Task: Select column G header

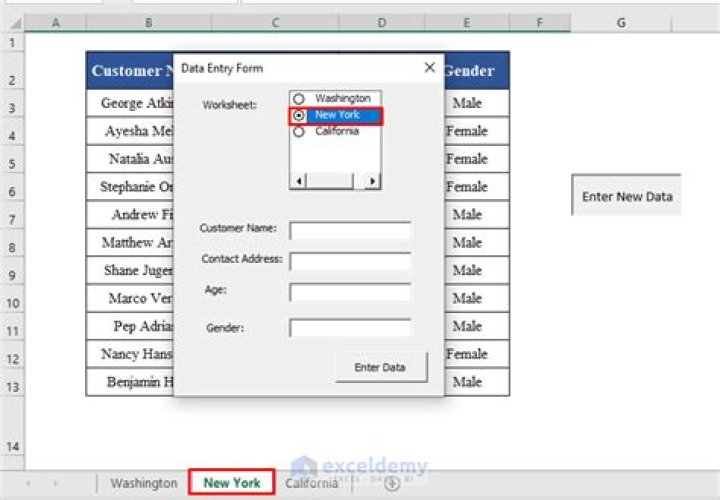Action: pyautogui.click(x=621, y=22)
